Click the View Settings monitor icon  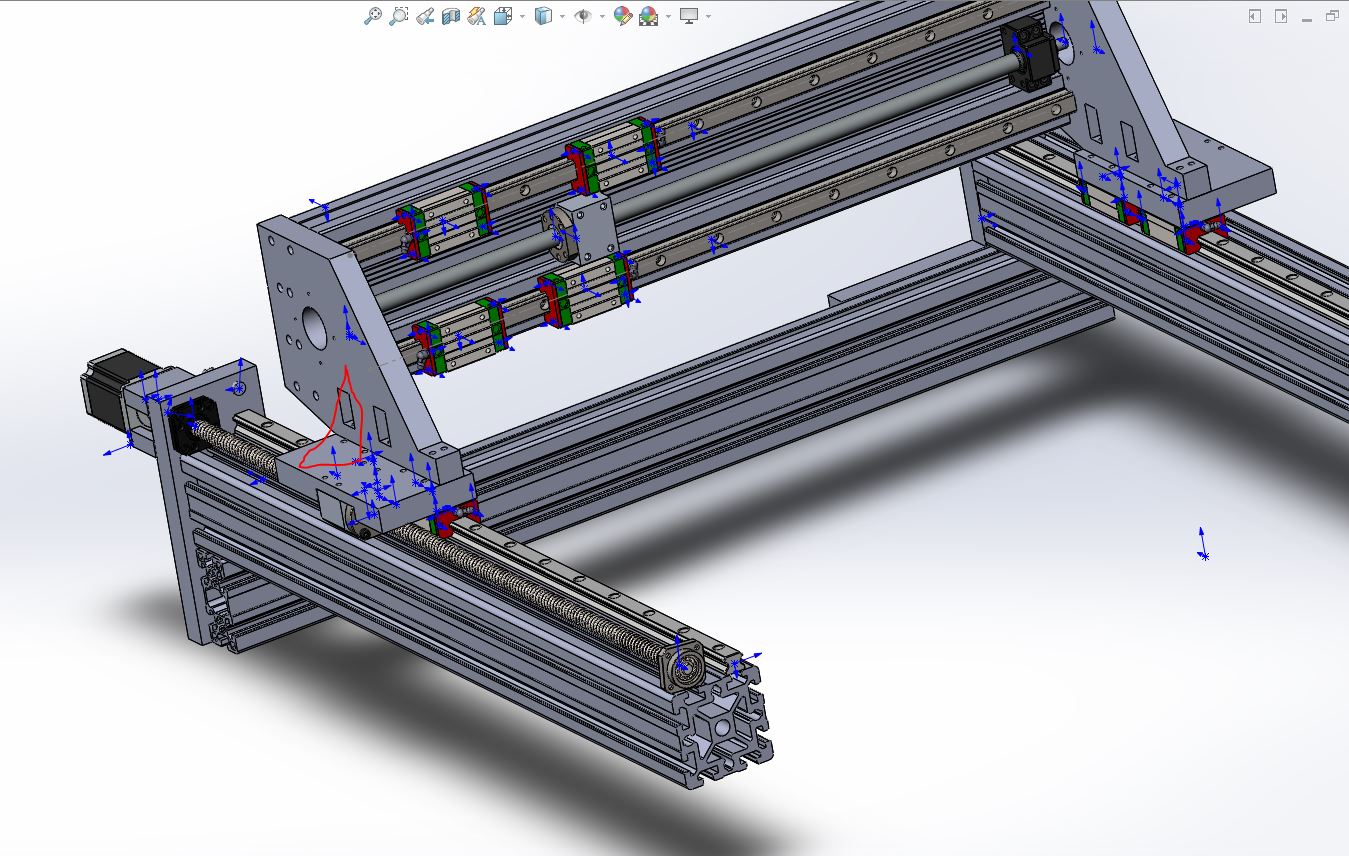click(x=689, y=16)
